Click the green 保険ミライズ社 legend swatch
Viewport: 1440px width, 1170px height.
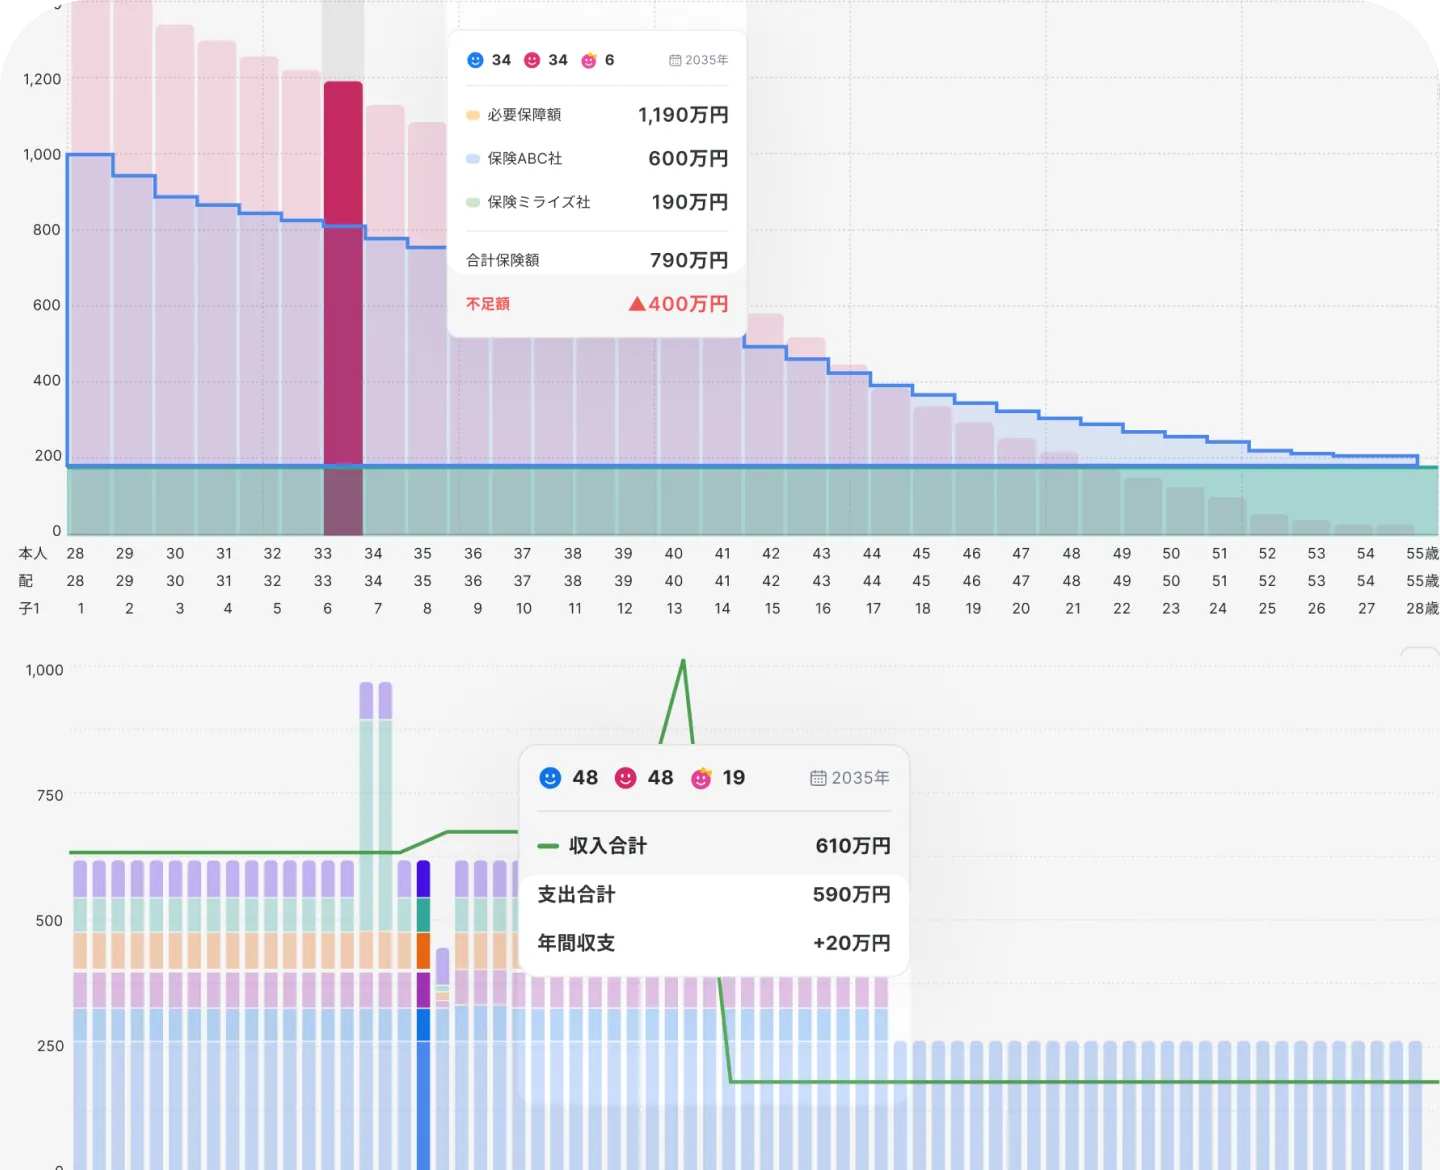coord(473,202)
